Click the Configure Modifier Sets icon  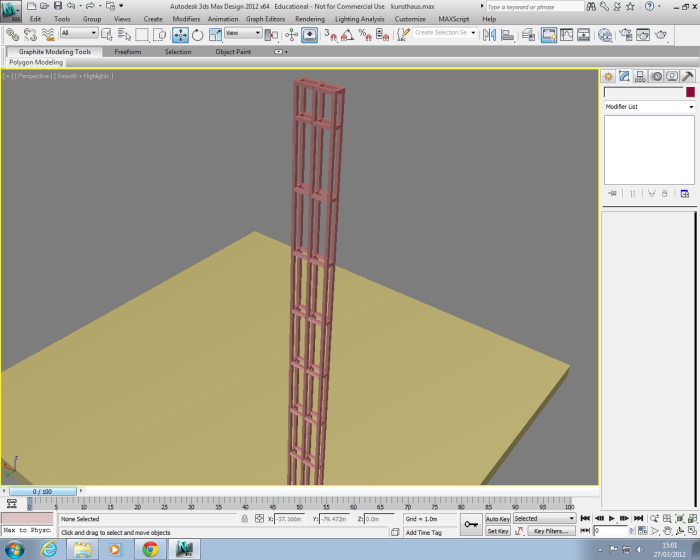[685, 193]
